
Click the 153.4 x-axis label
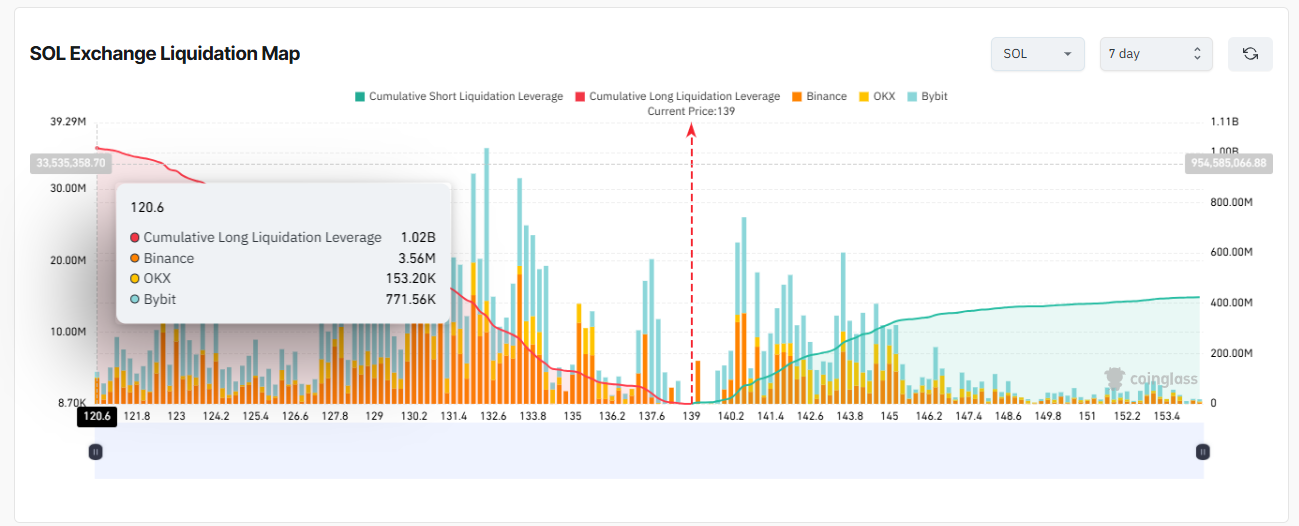[x=1167, y=416]
